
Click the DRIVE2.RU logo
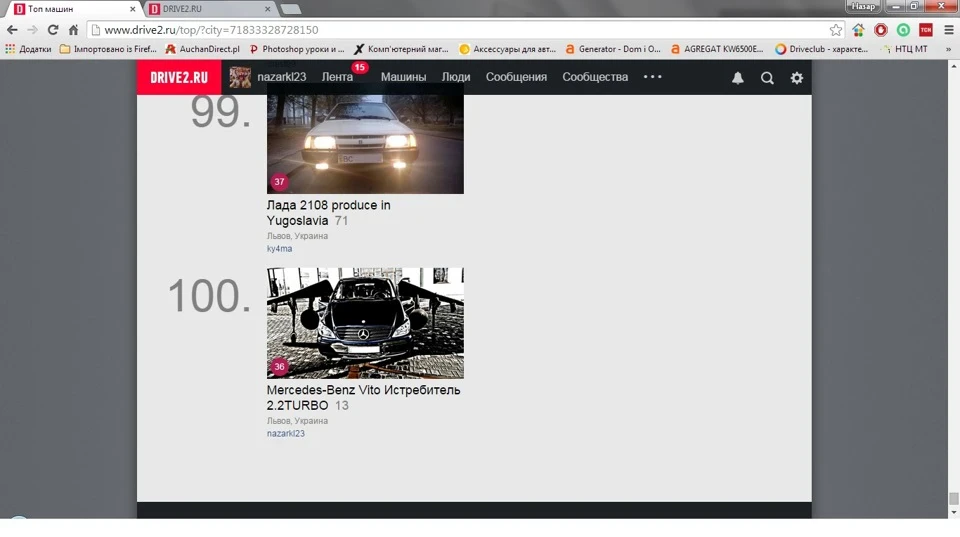pos(179,77)
